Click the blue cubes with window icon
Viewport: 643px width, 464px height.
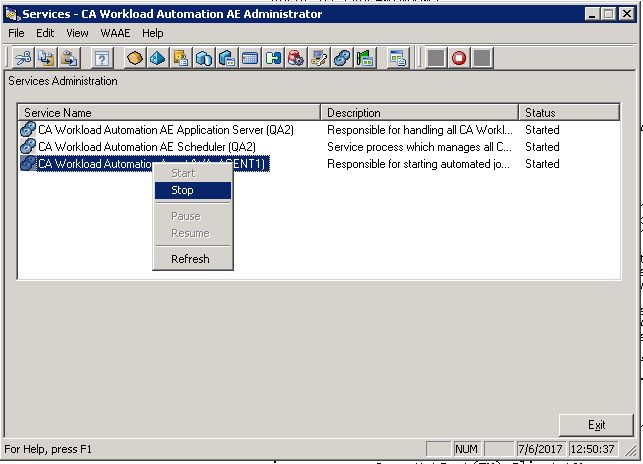pyautogui.click(x=227, y=58)
